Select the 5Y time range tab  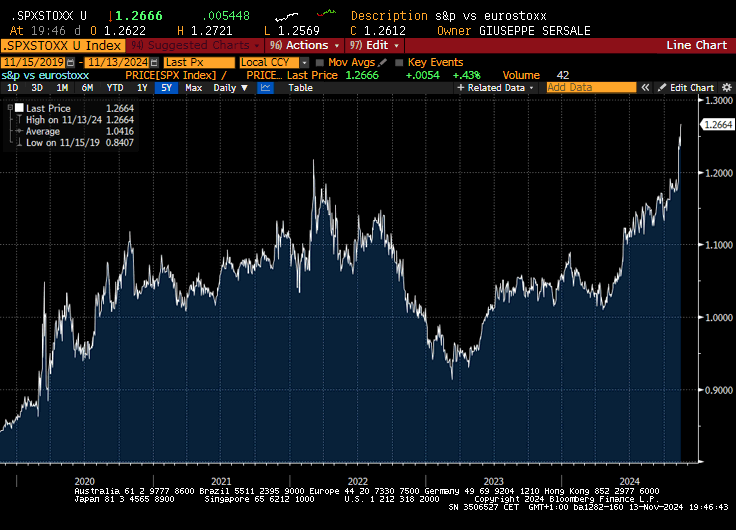166,88
